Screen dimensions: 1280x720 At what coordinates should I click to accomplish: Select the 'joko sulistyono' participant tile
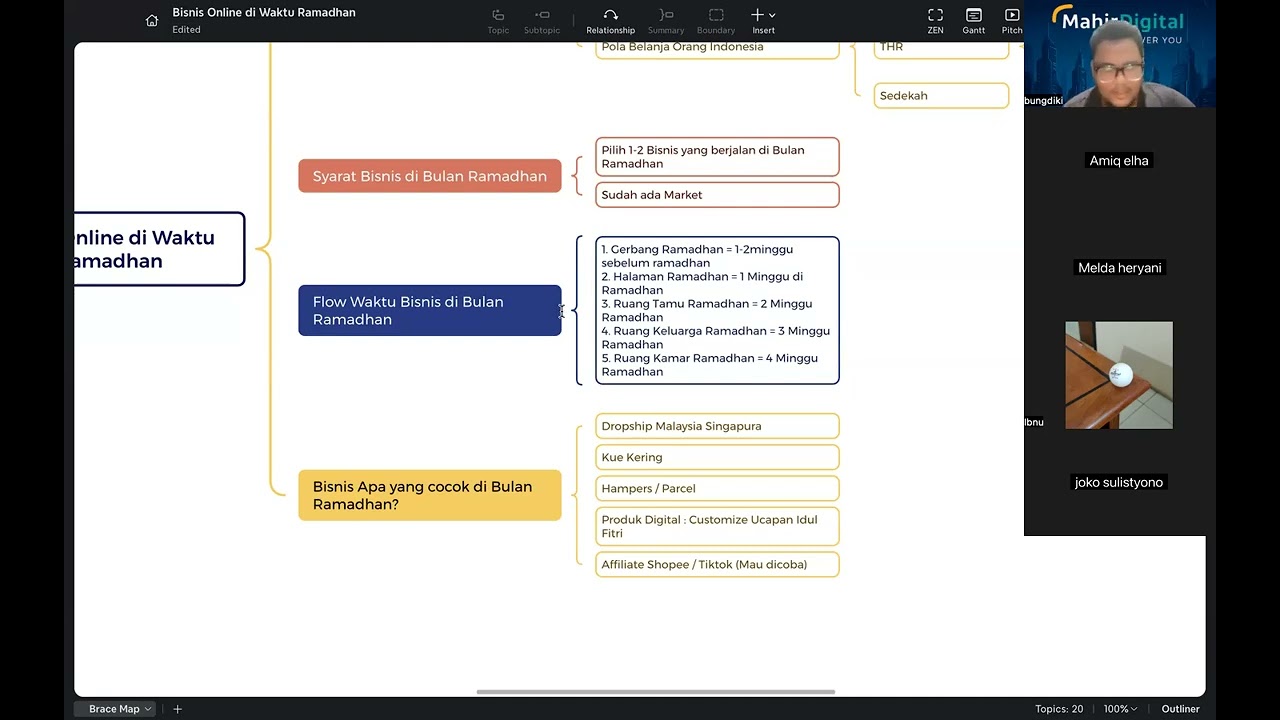(1120, 483)
